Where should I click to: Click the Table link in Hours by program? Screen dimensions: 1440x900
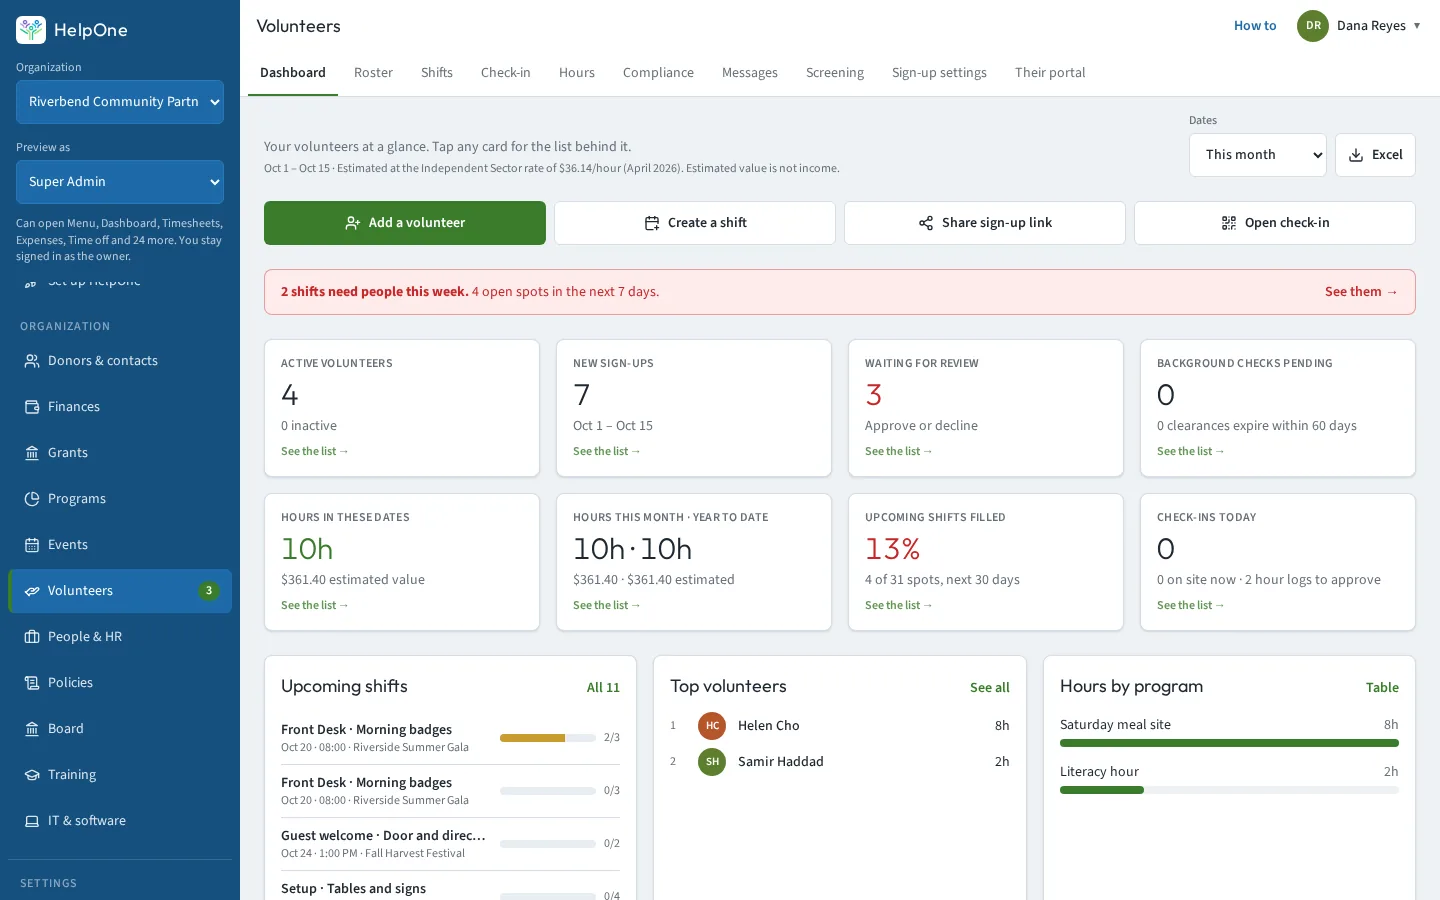click(x=1382, y=688)
